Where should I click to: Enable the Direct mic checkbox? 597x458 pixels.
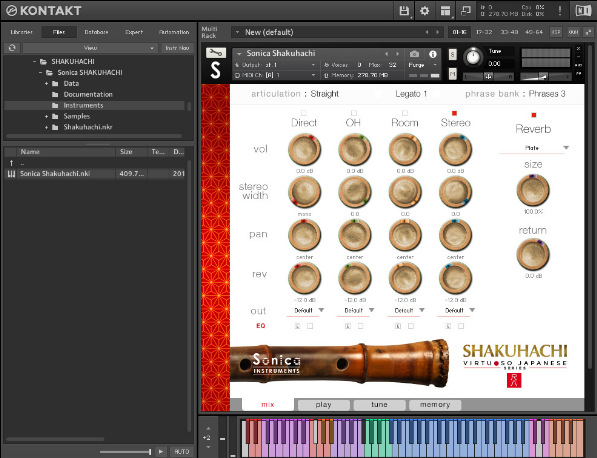(x=304, y=113)
